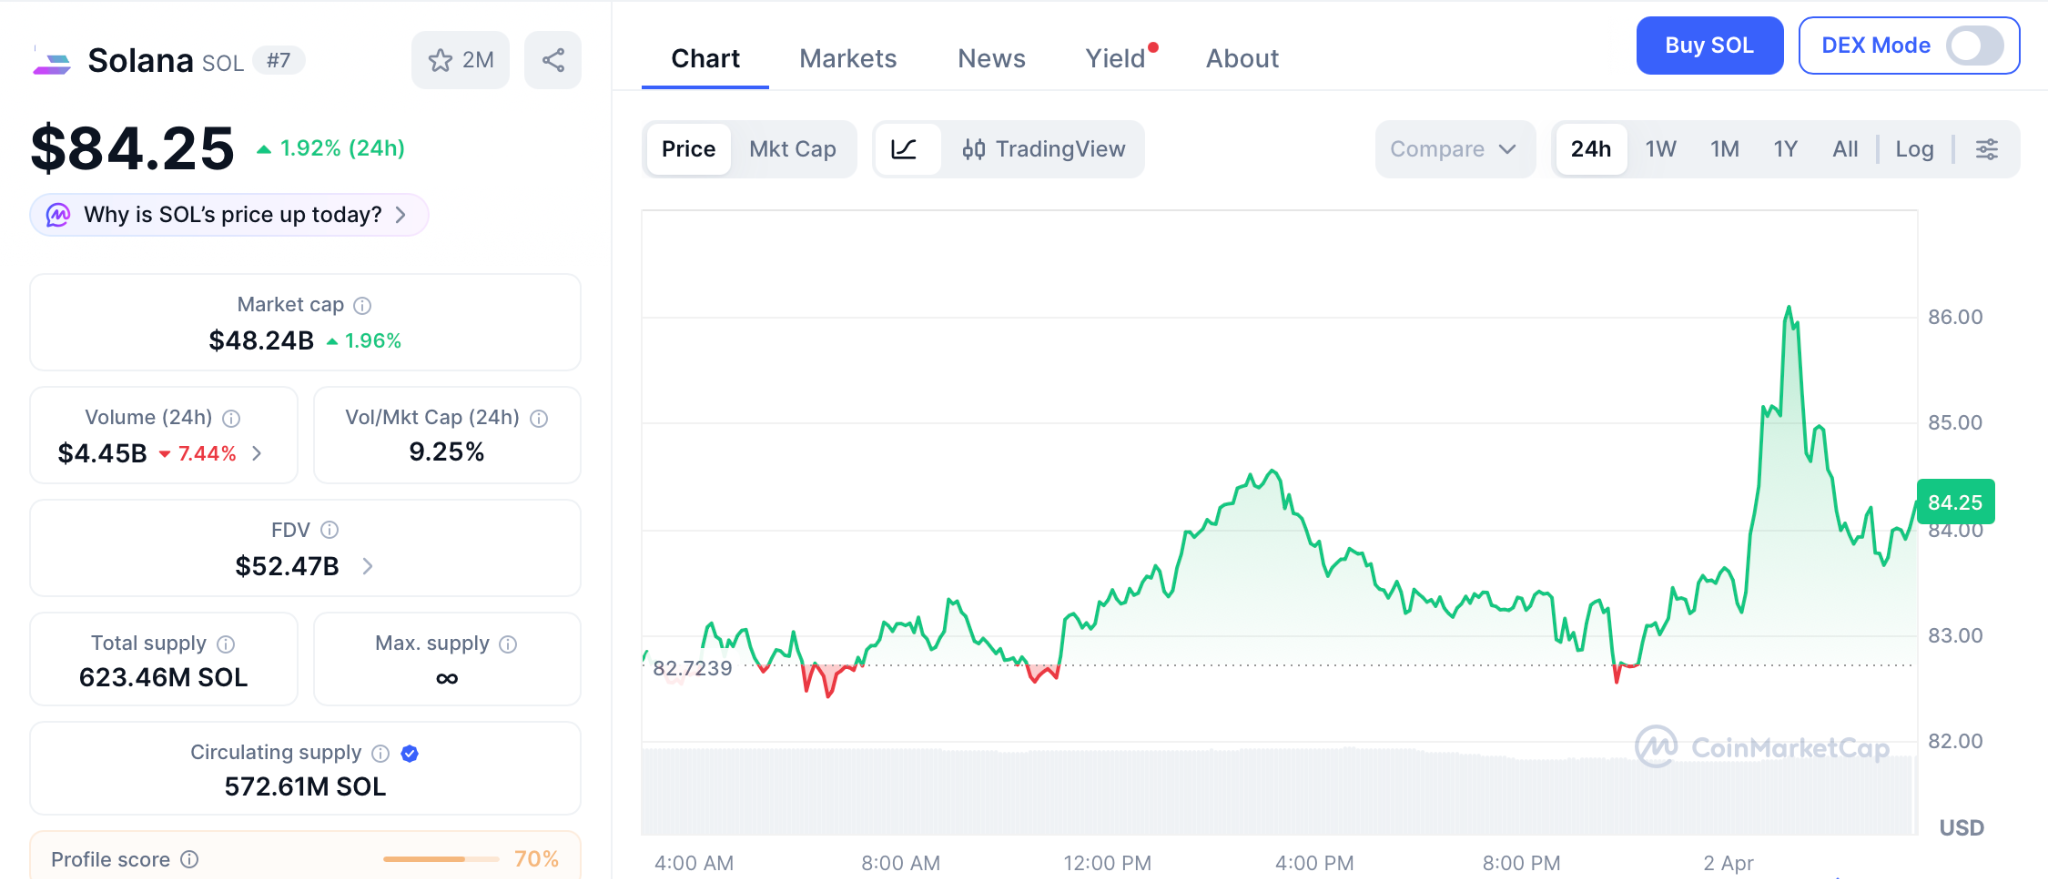Image resolution: width=2048 pixels, height=879 pixels.
Task: Open the Yield tab
Action: [x=1115, y=59]
